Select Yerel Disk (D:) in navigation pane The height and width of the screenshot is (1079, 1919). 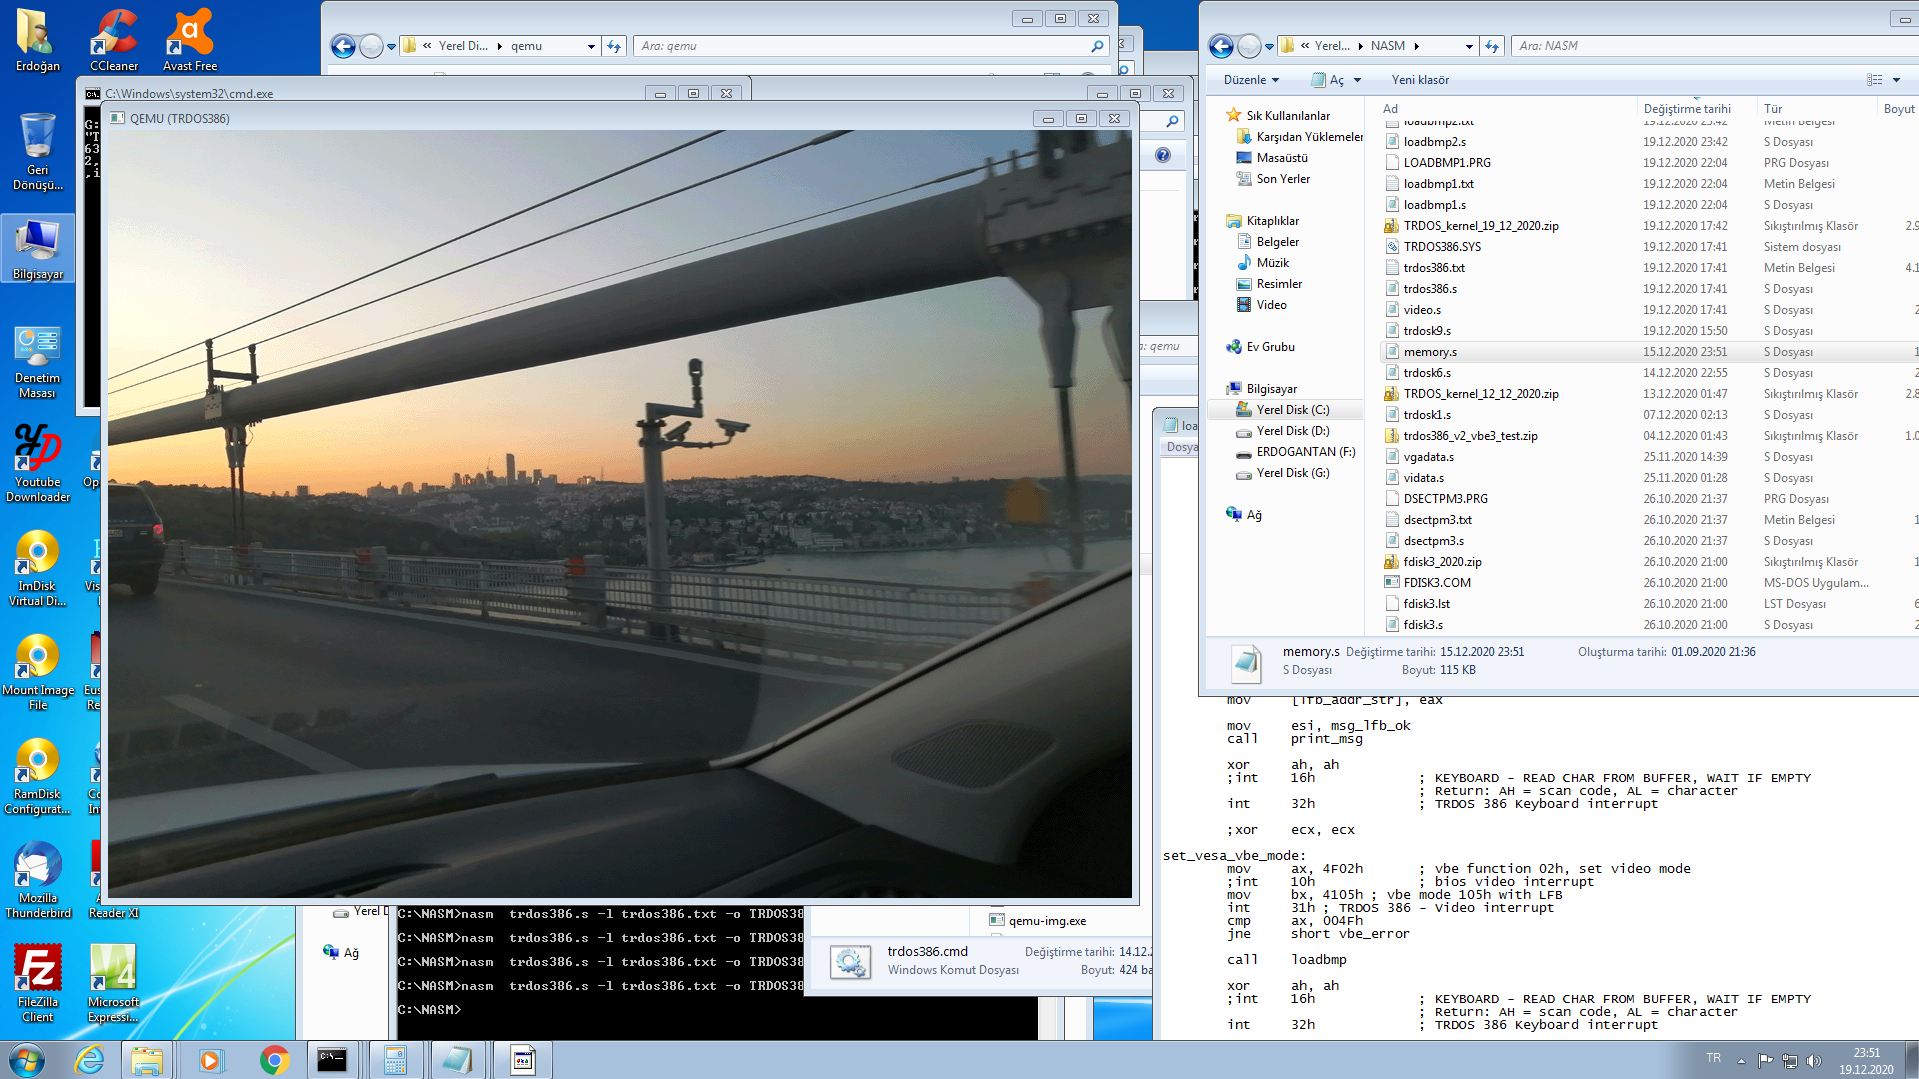tap(1292, 431)
